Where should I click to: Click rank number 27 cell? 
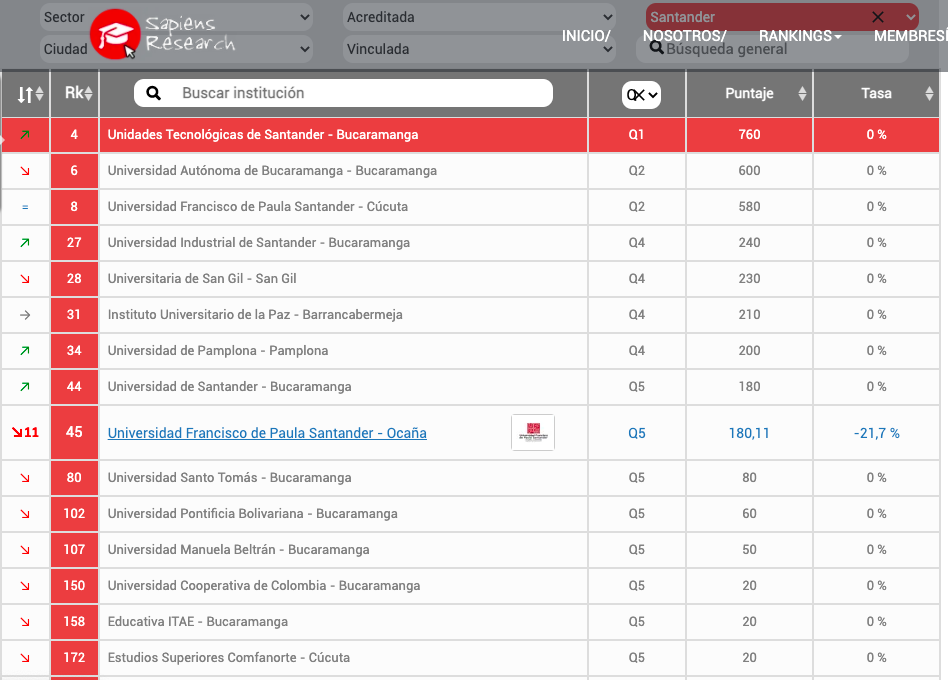tap(74, 243)
